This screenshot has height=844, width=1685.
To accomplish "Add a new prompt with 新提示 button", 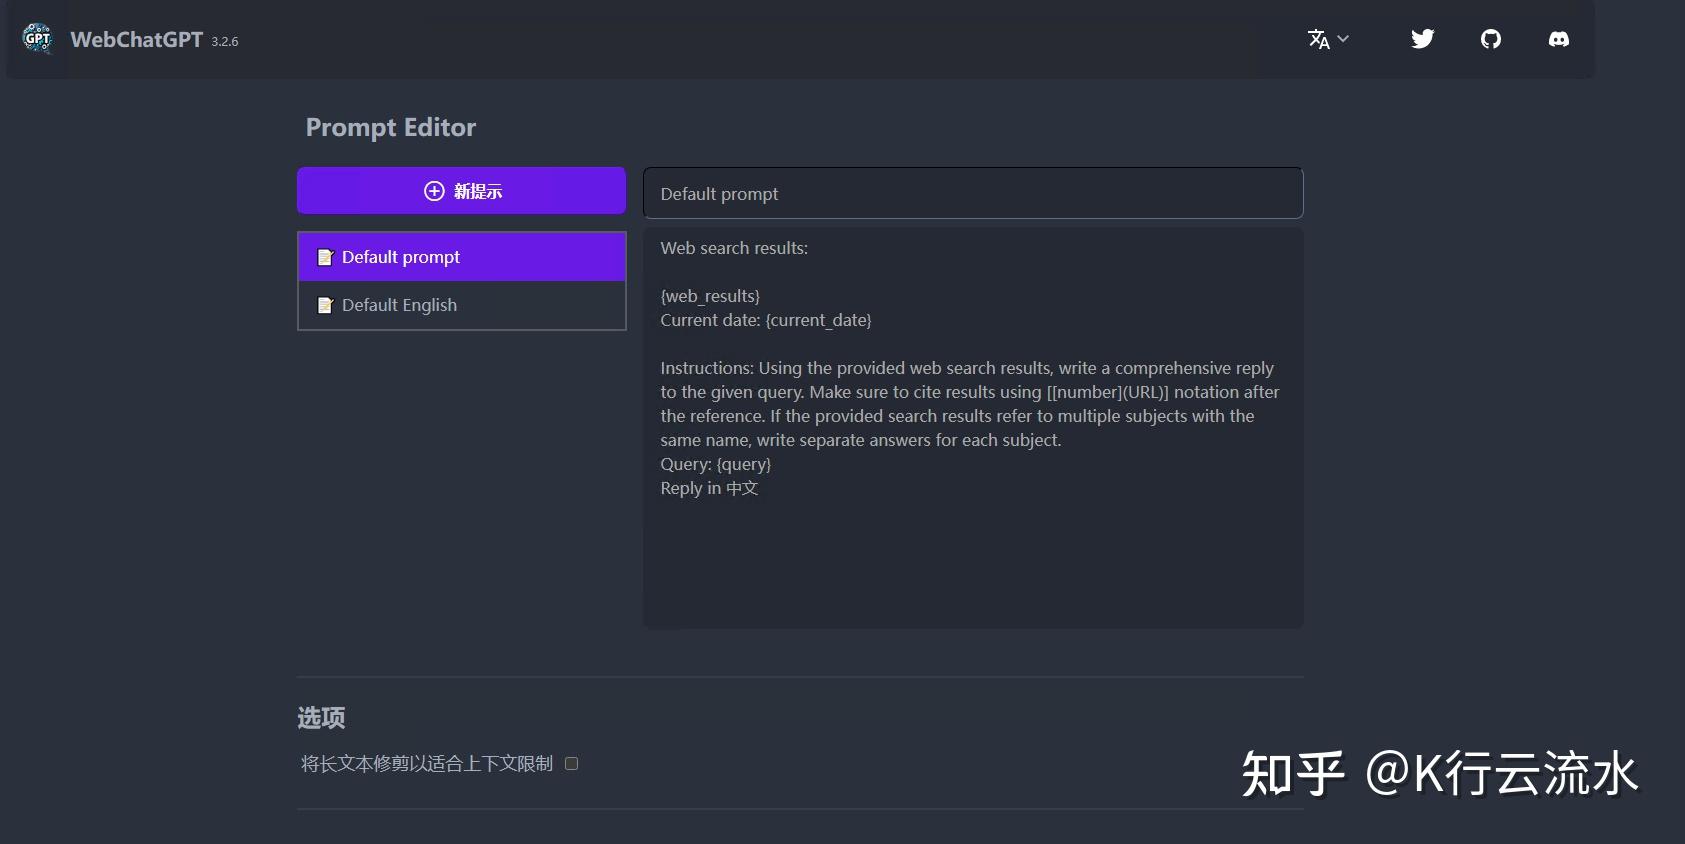I will click(x=461, y=190).
